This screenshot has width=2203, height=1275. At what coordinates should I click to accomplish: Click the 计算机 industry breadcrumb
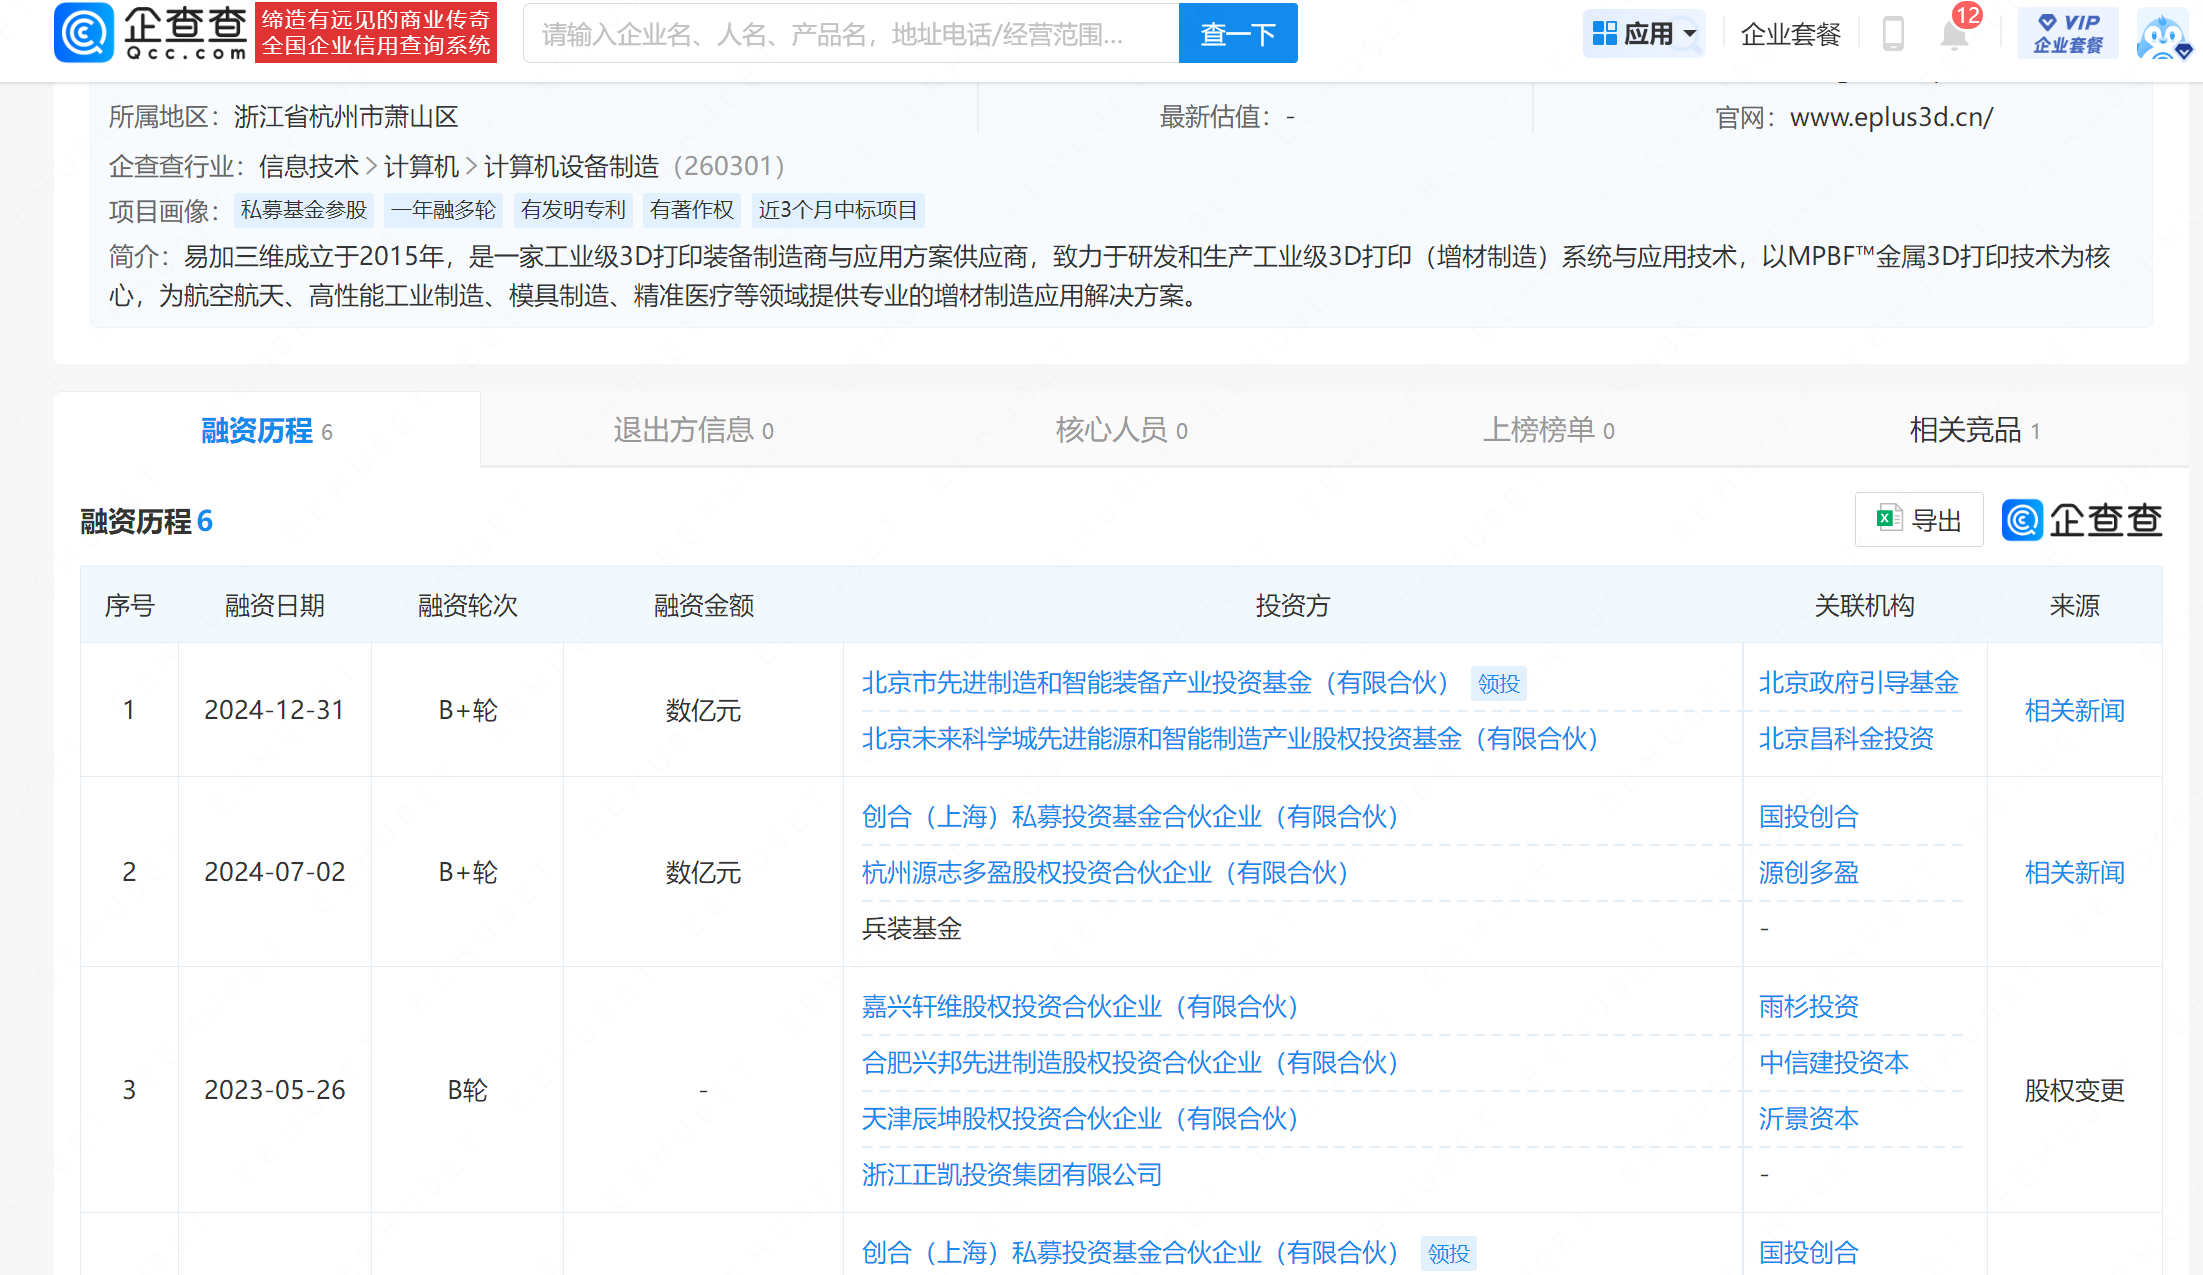[421, 166]
